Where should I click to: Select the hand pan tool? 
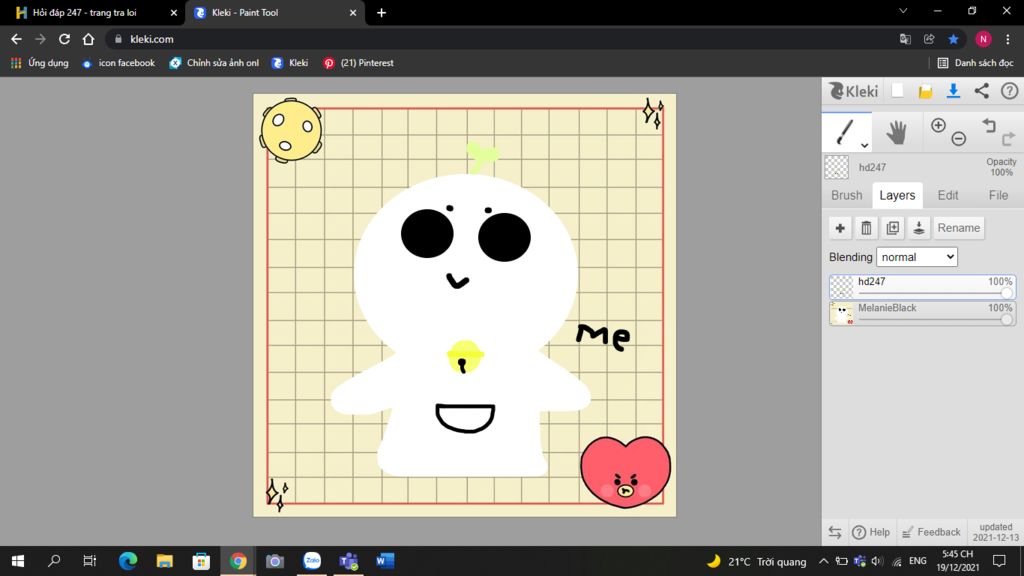coord(897,132)
